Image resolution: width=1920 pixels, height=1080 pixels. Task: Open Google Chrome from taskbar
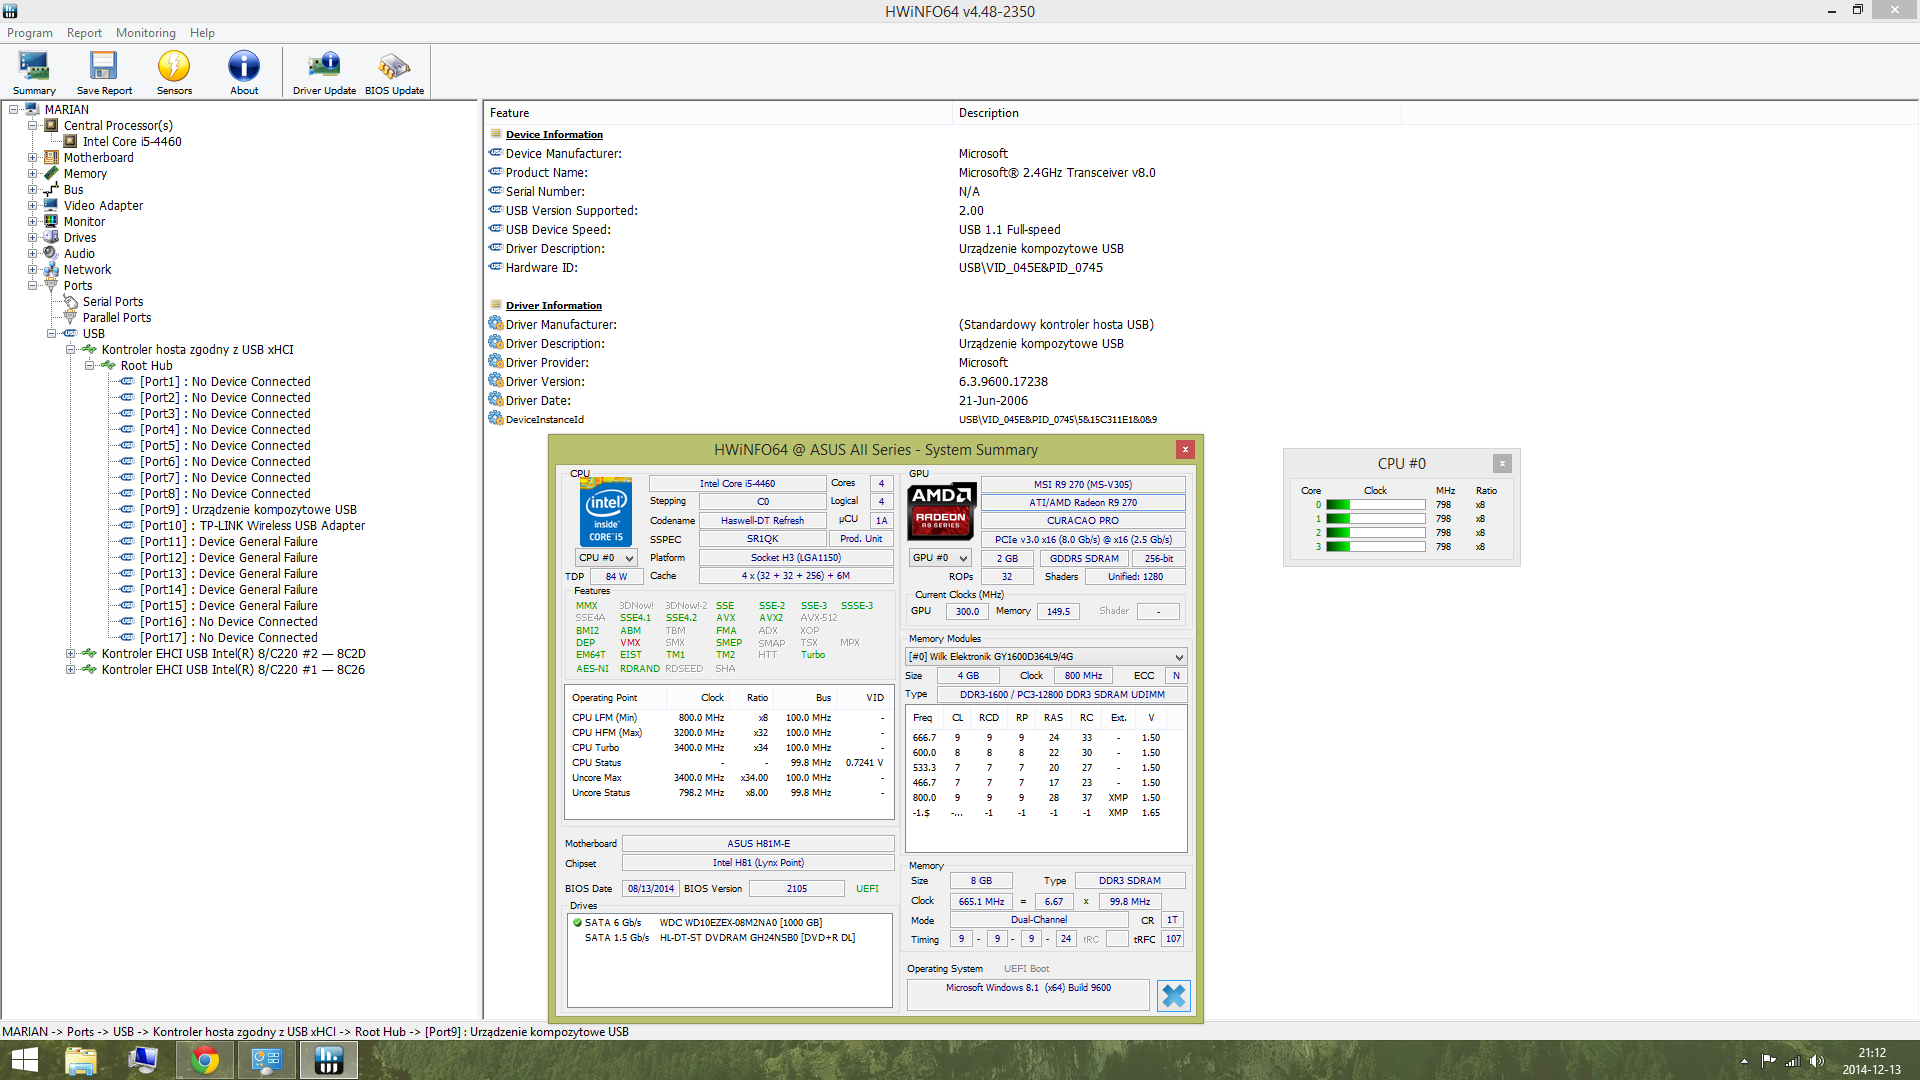[x=205, y=1060]
